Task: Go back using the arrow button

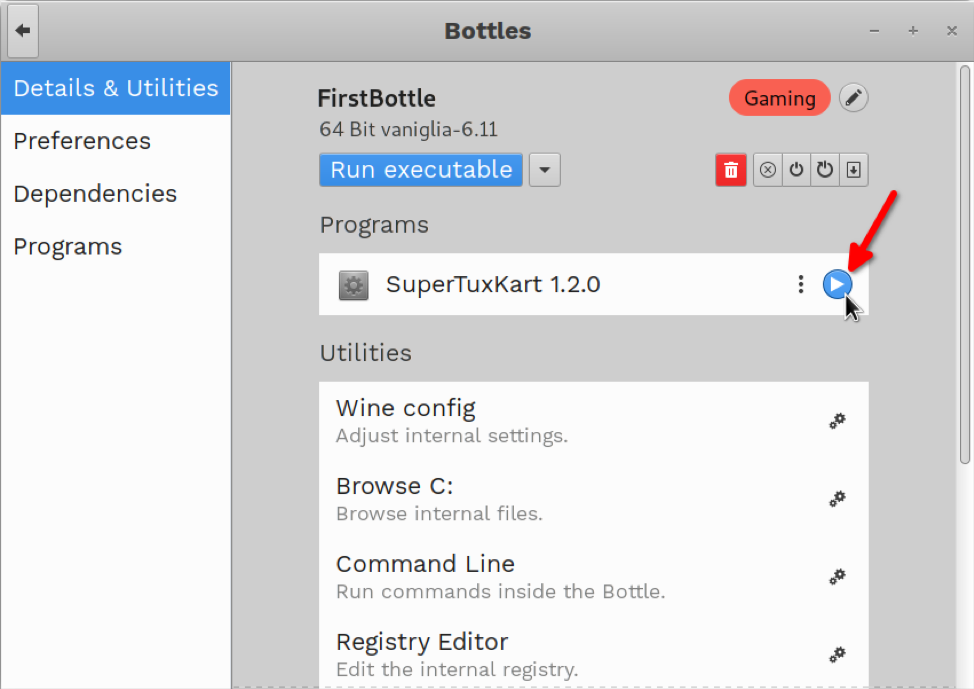Action: (23, 30)
